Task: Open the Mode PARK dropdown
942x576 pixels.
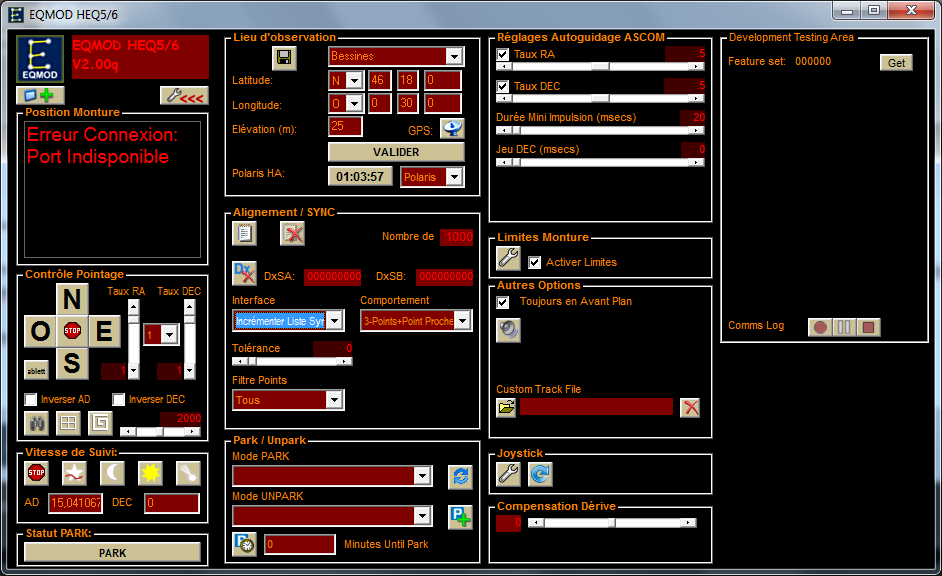Action: pyautogui.click(x=422, y=476)
